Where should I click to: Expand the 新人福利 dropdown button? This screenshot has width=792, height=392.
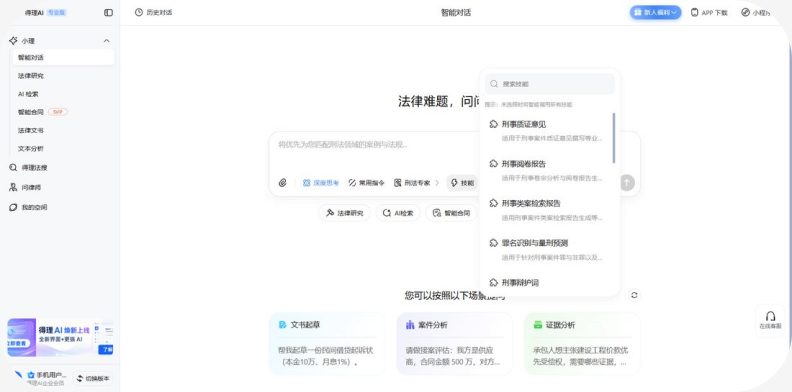pos(655,13)
